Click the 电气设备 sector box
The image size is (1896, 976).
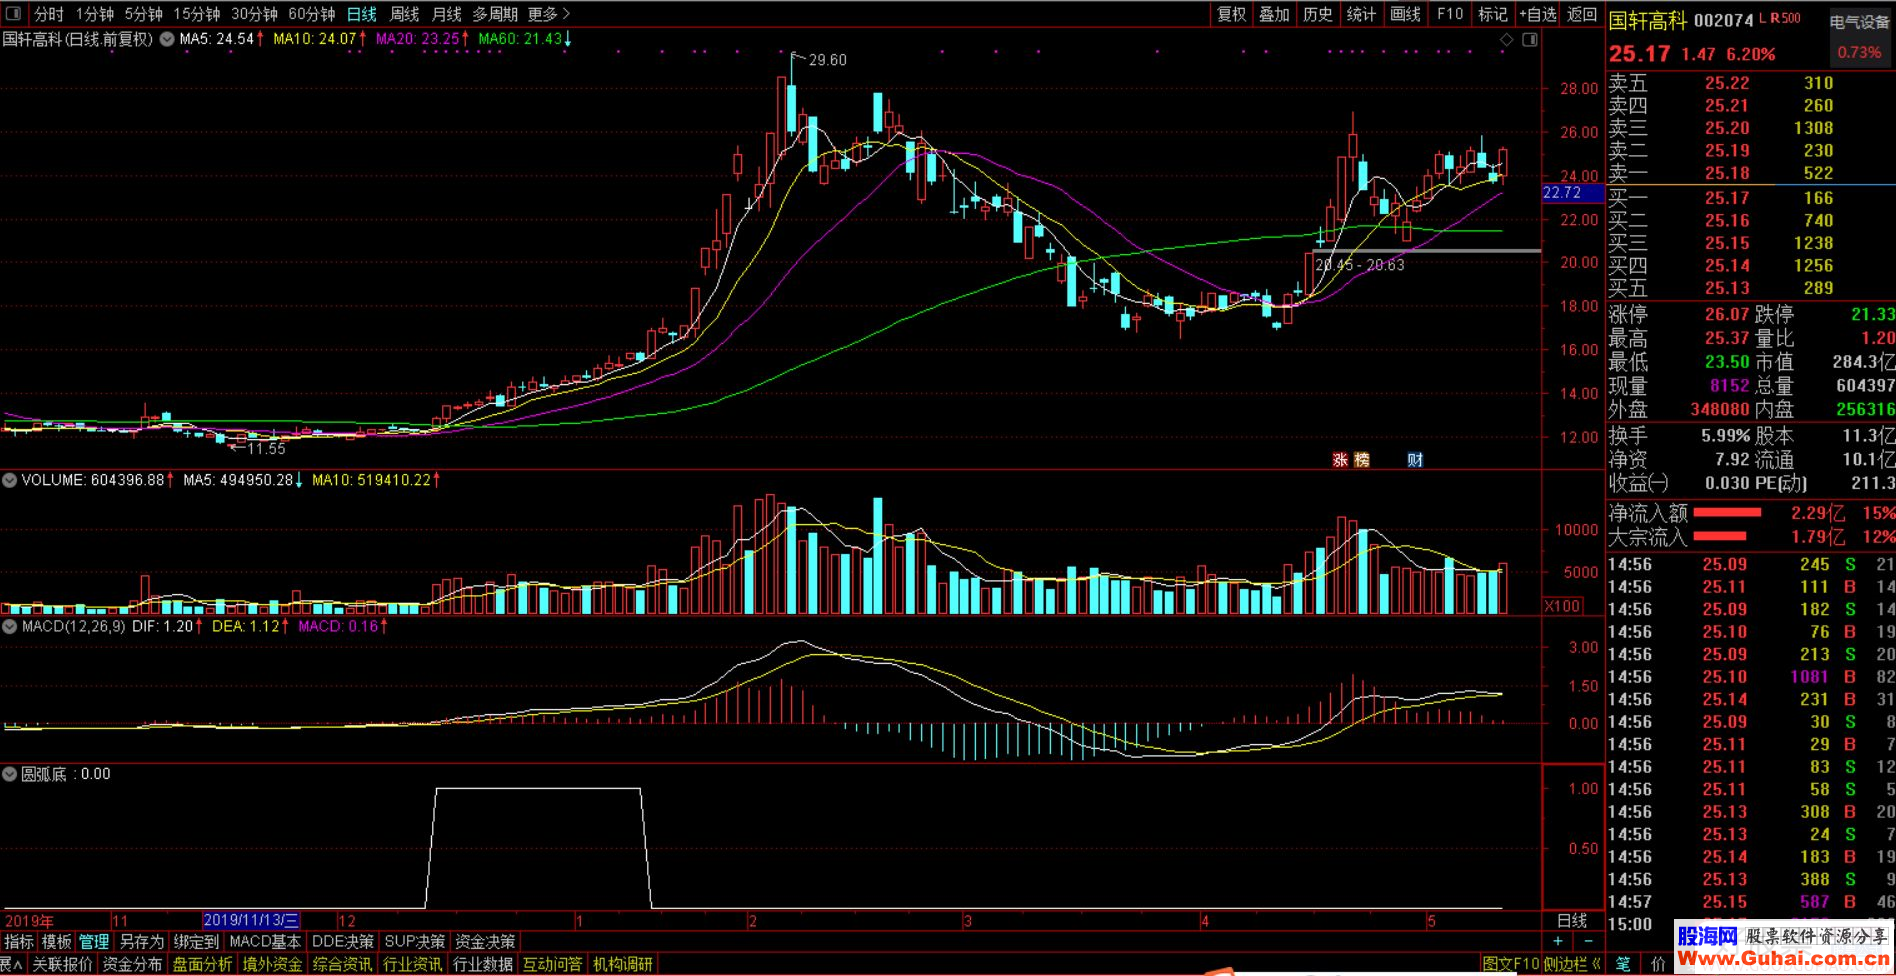coord(1859,36)
